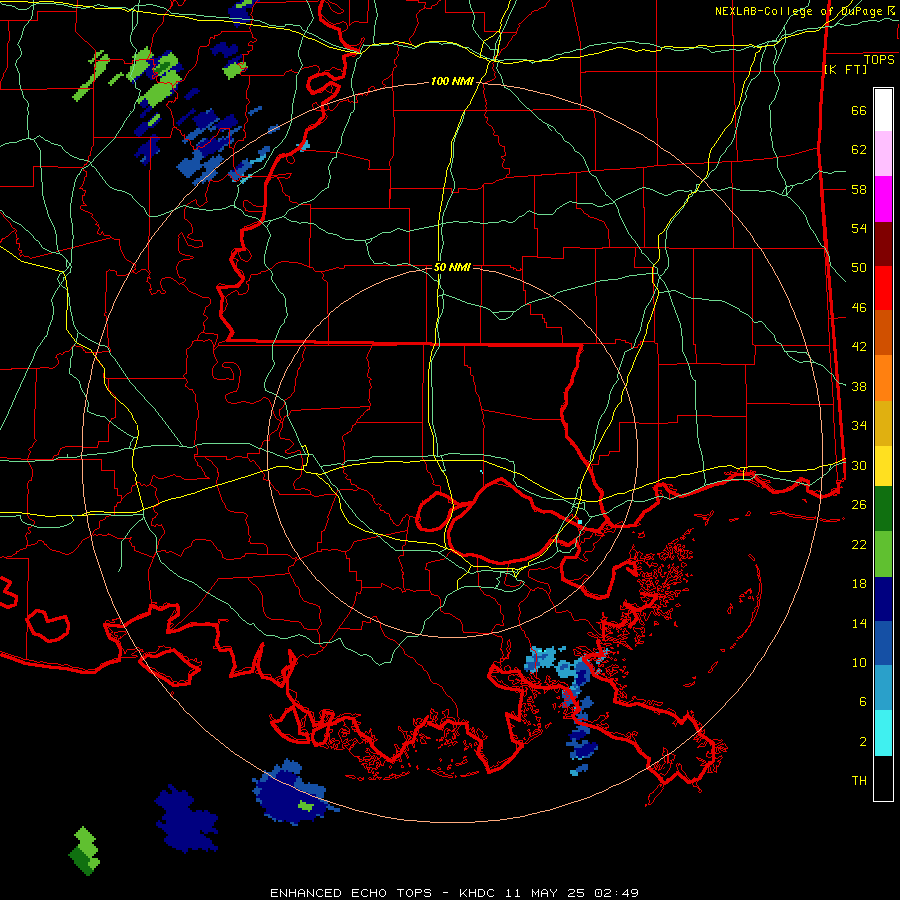Click the sky blue 6 kft legend swatch

click(x=883, y=688)
